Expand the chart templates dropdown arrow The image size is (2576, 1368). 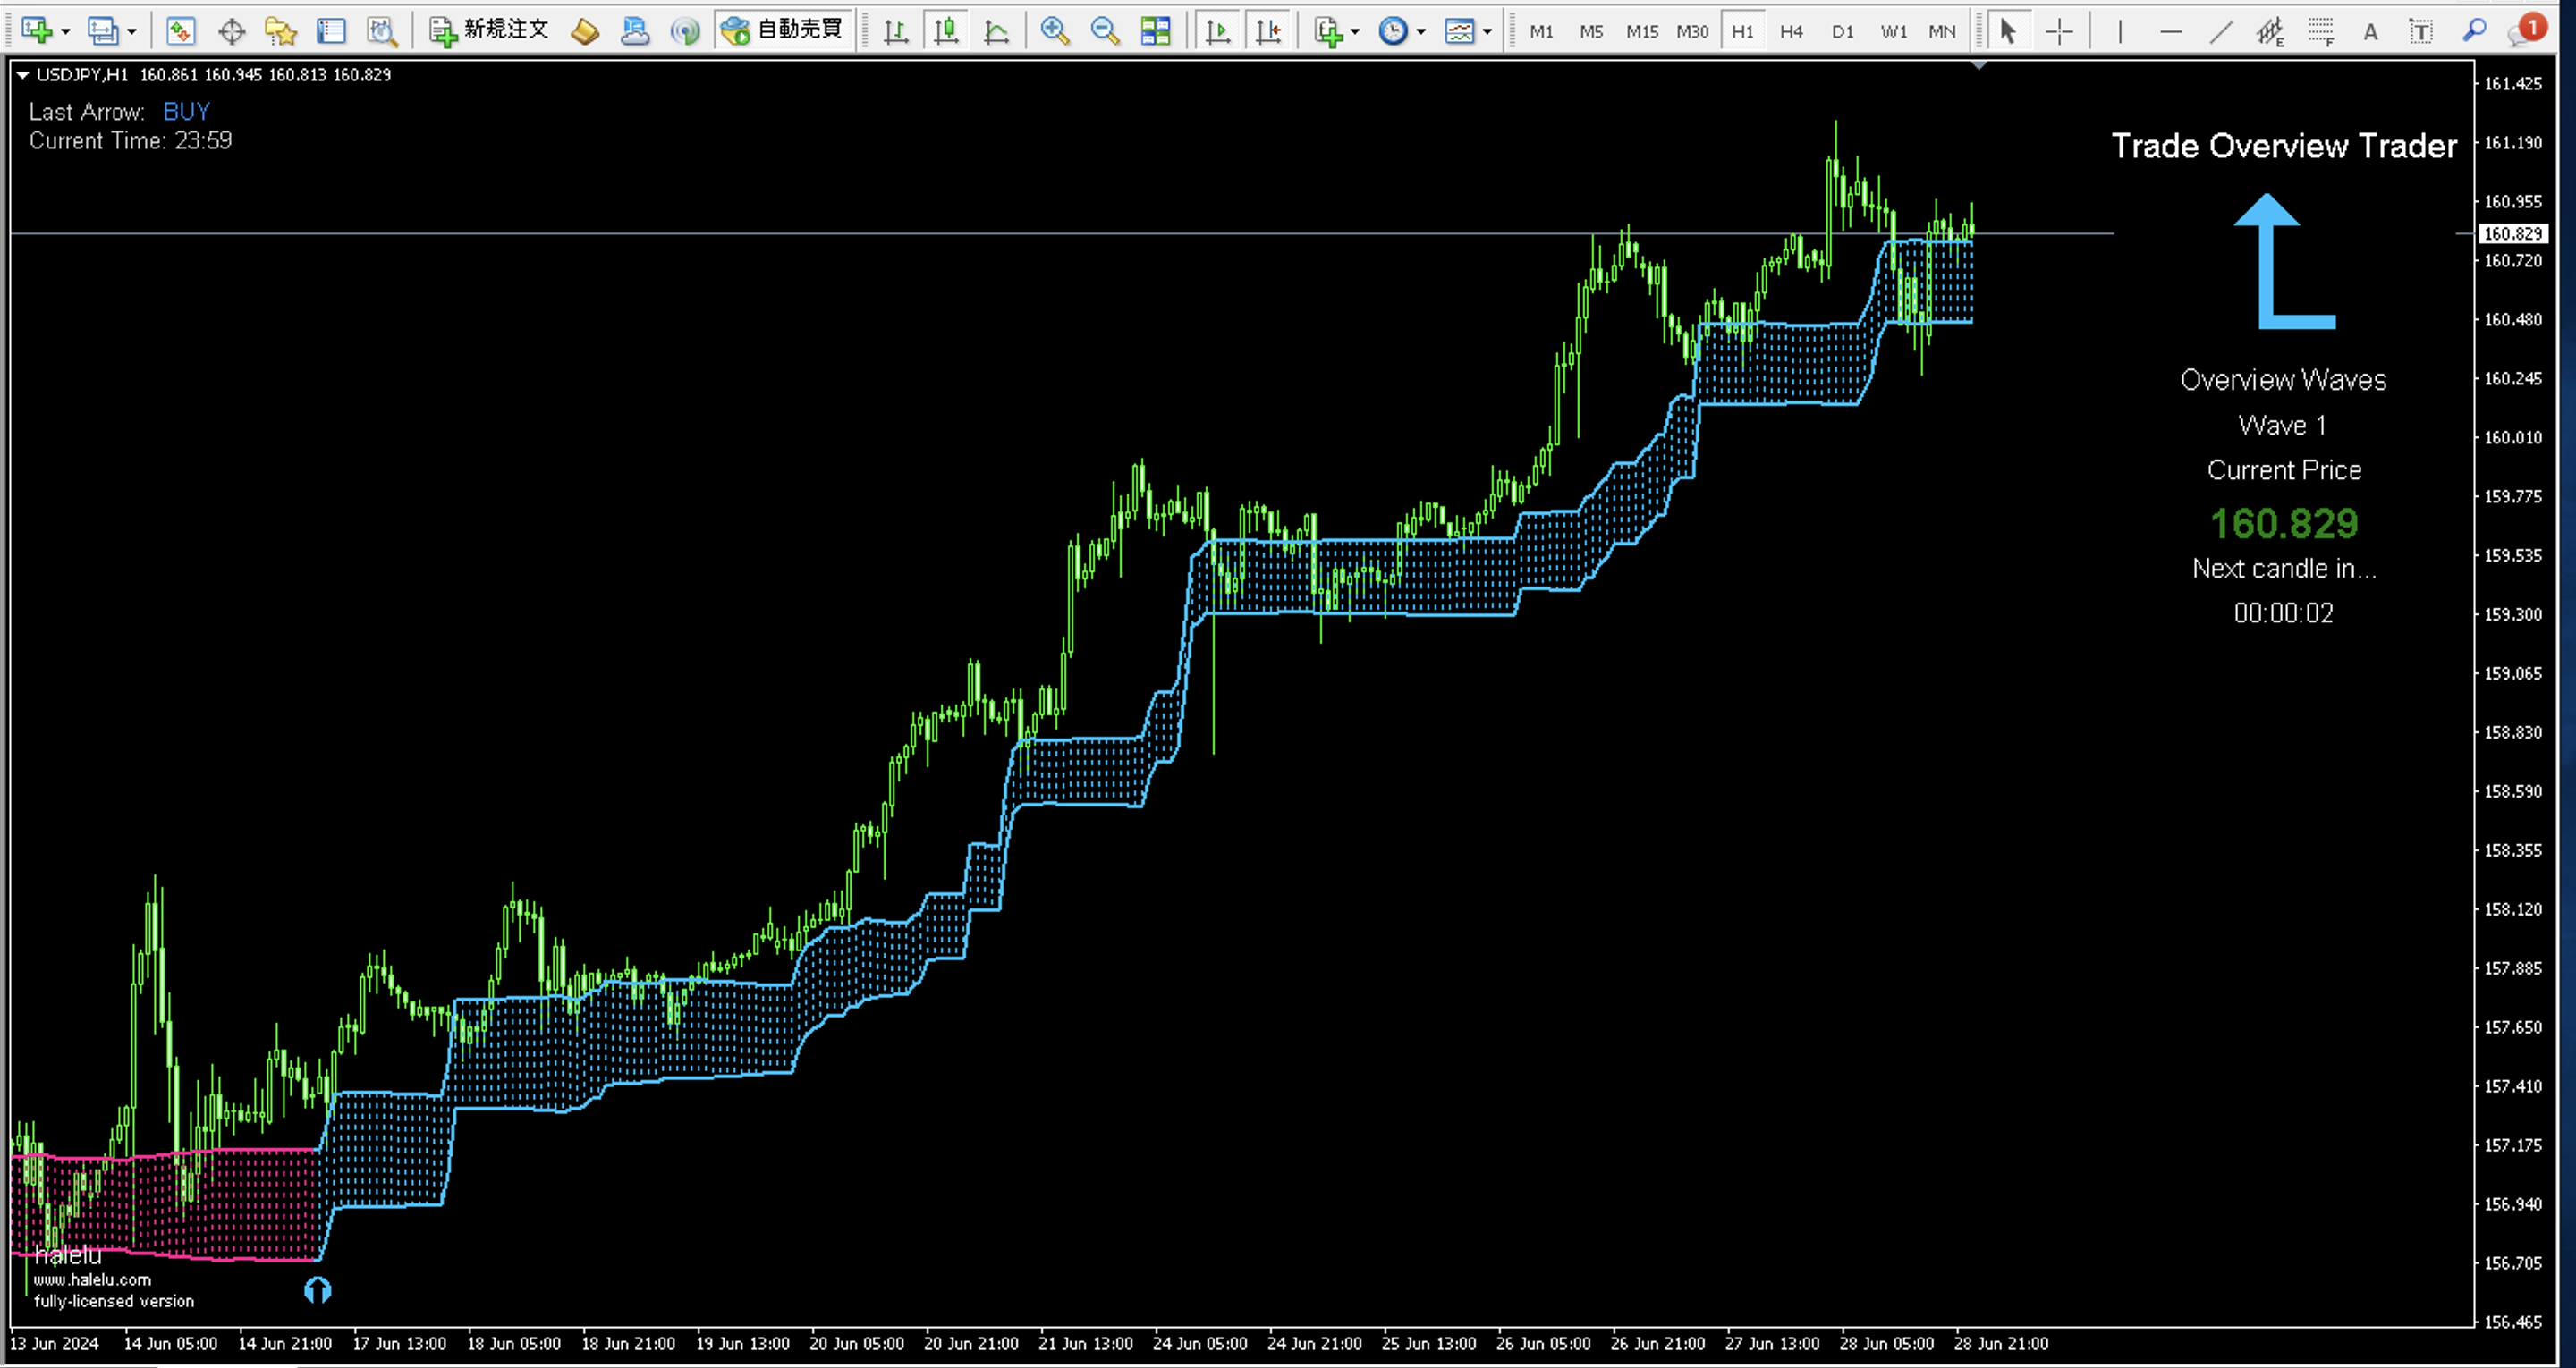tap(1487, 32)
